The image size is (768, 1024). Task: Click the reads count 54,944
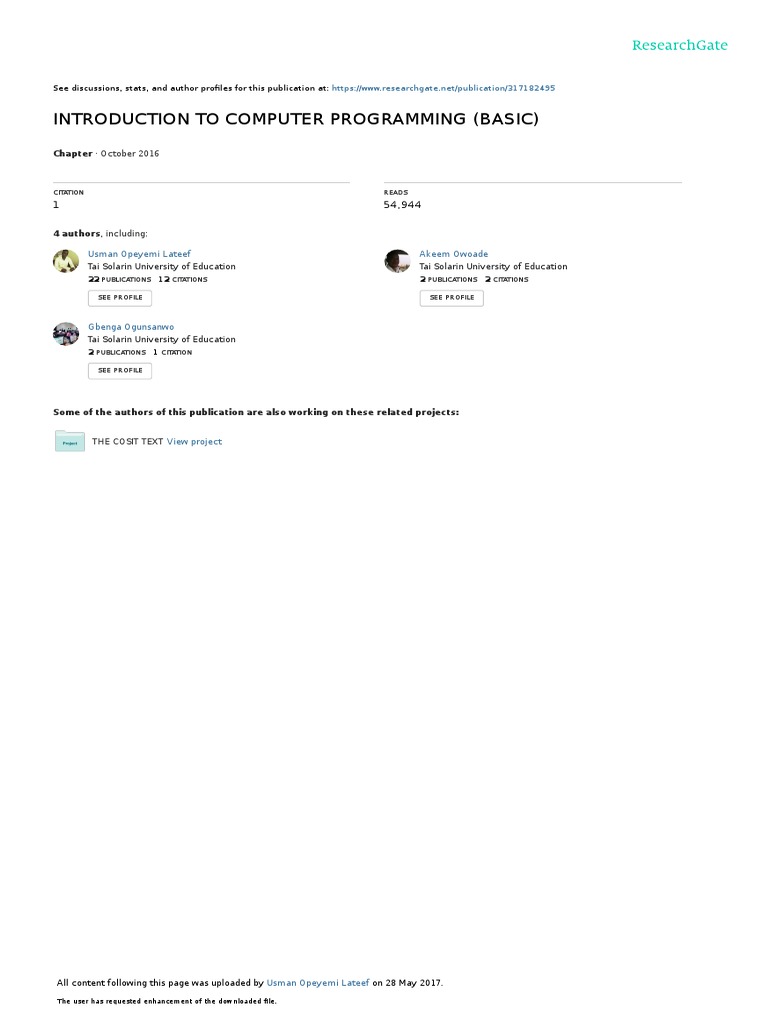[402, 205]
